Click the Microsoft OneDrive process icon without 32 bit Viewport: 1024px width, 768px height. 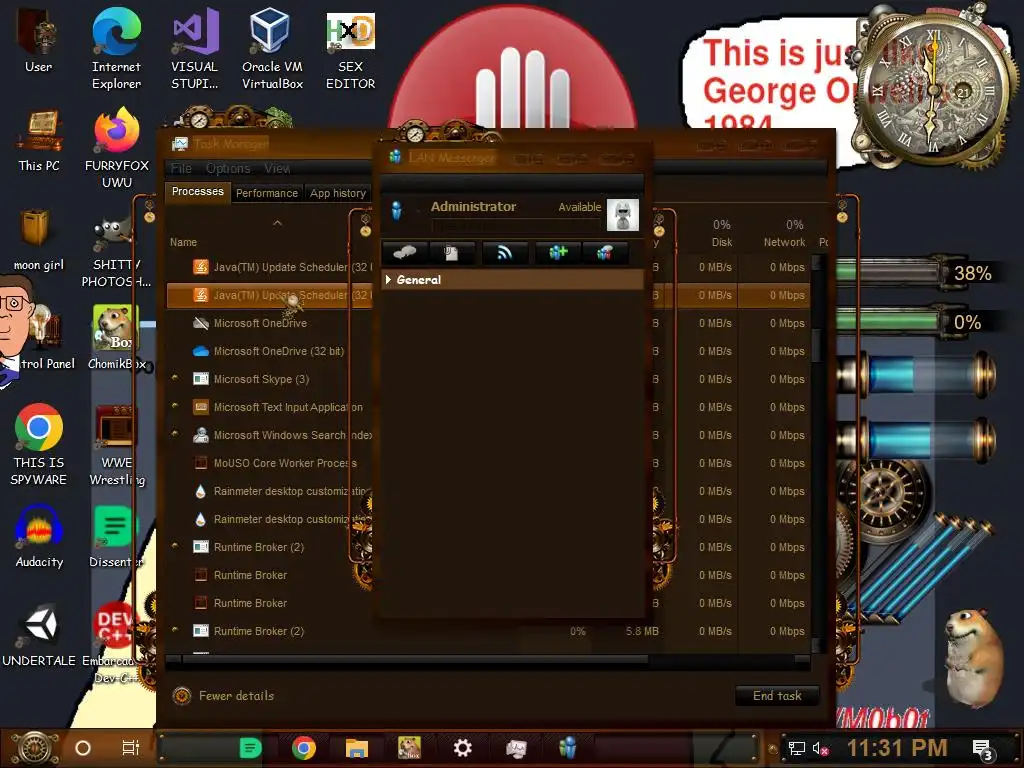coord(200,323)
